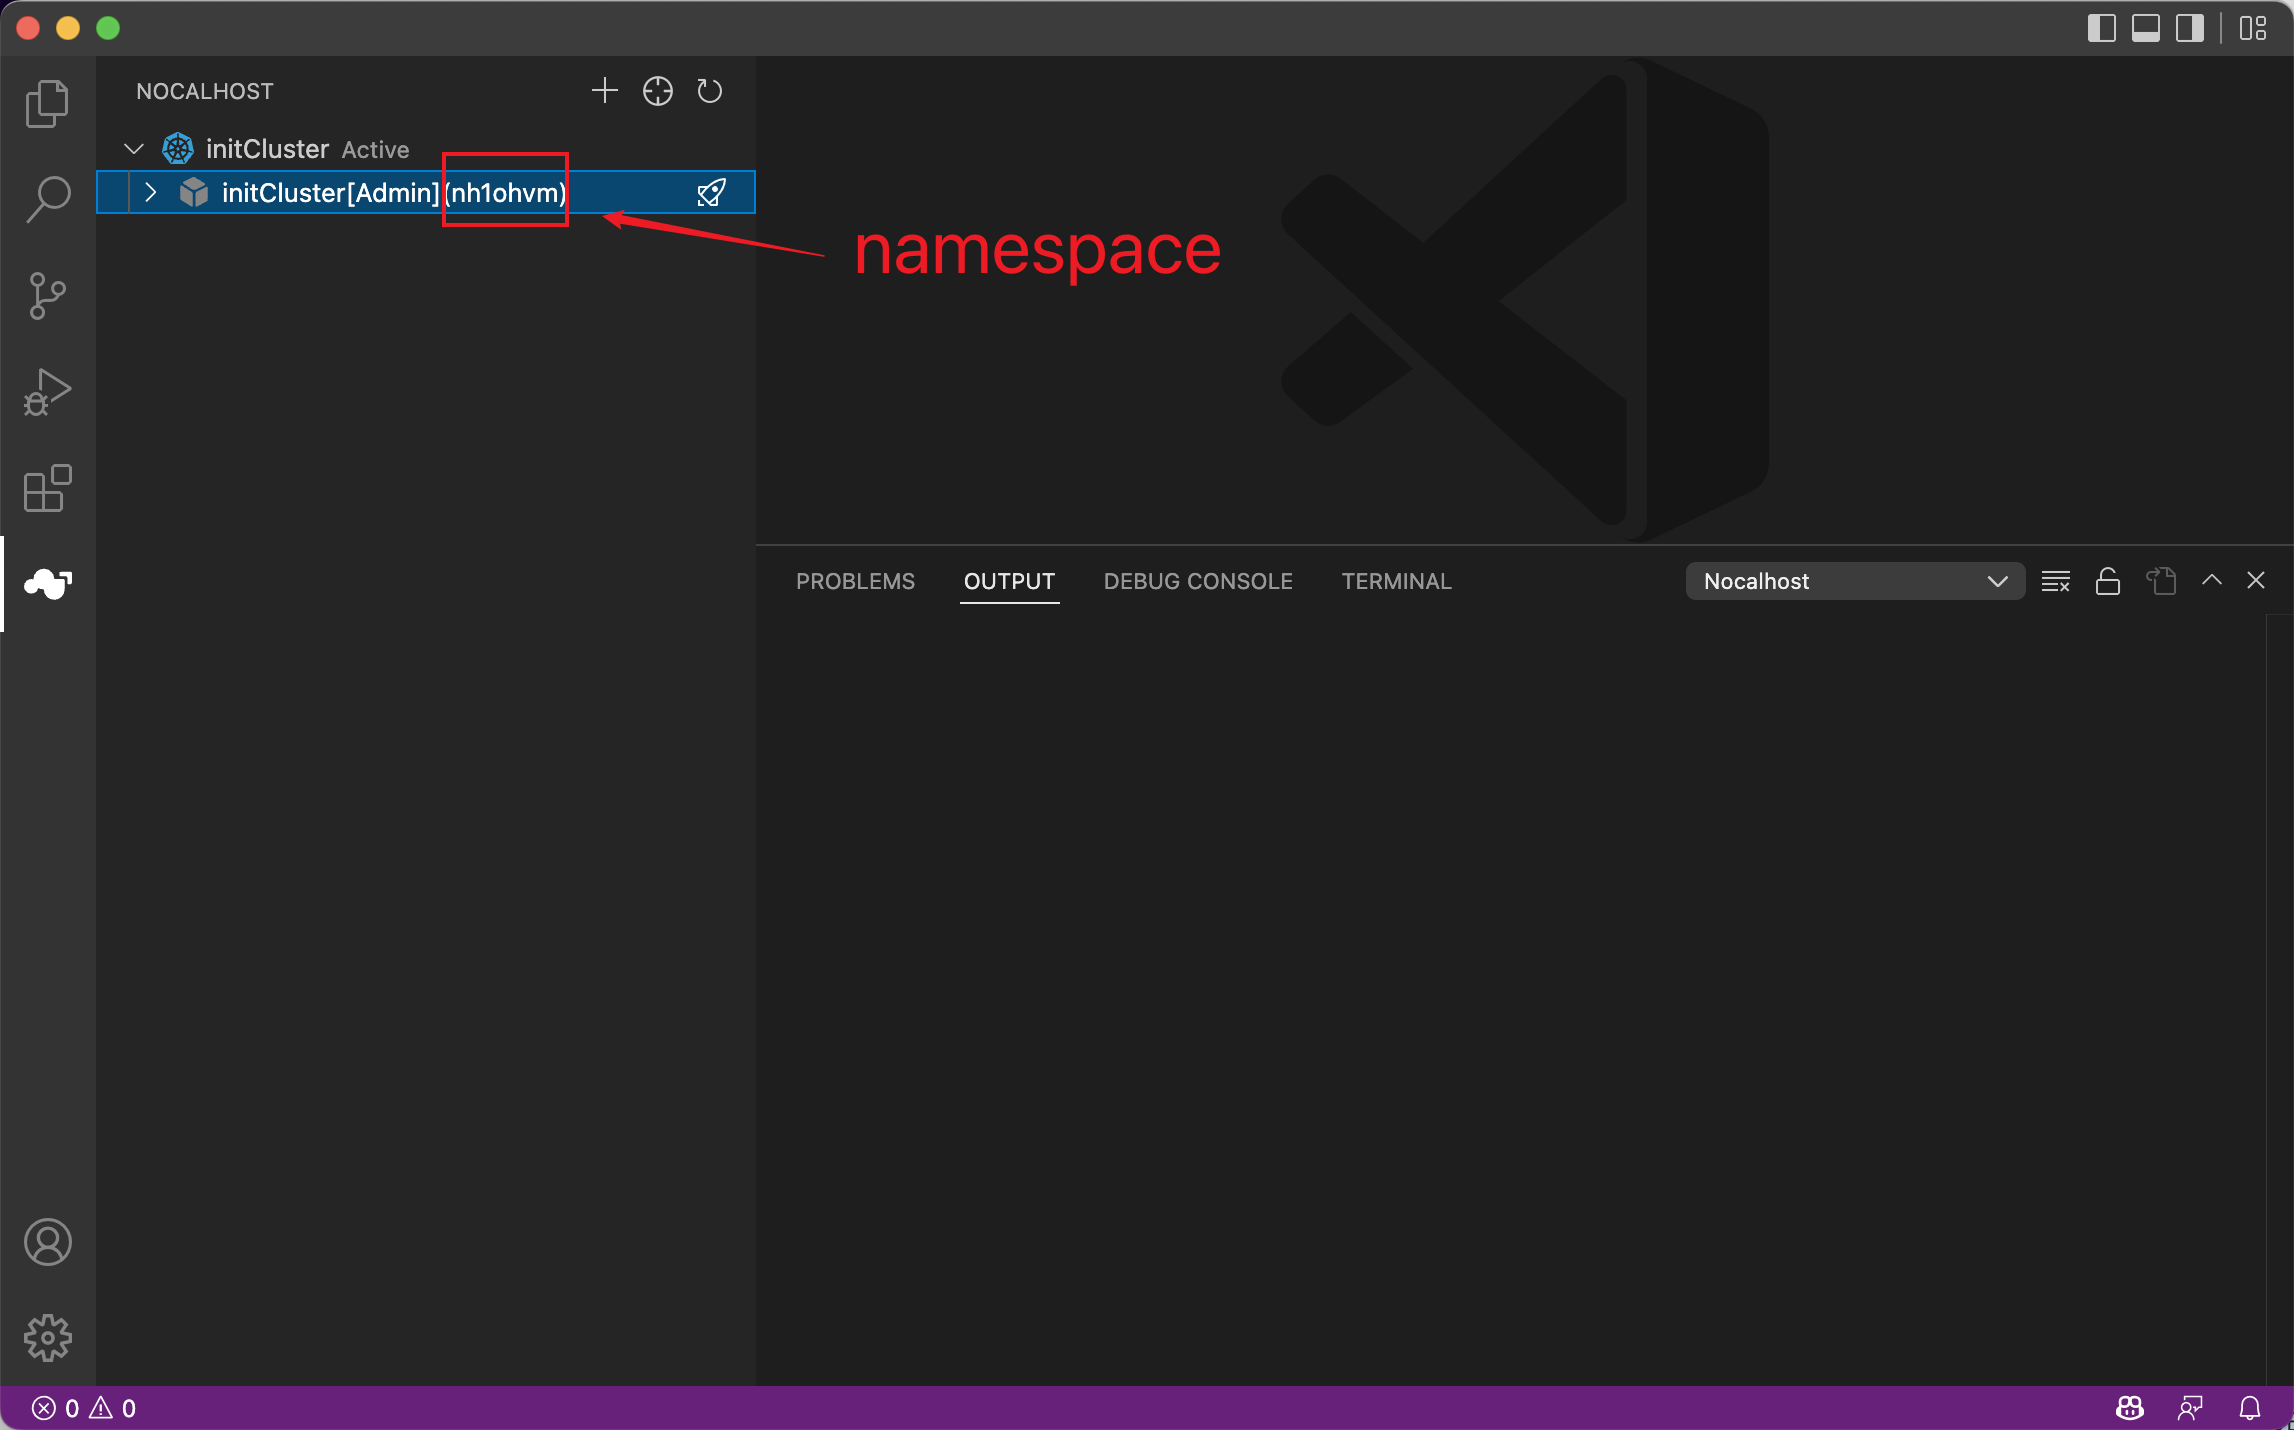This screenshot has height=1430, width=2294.
Task: Click the NOCALHOST panel title
Action: click(x=205, y=91)
